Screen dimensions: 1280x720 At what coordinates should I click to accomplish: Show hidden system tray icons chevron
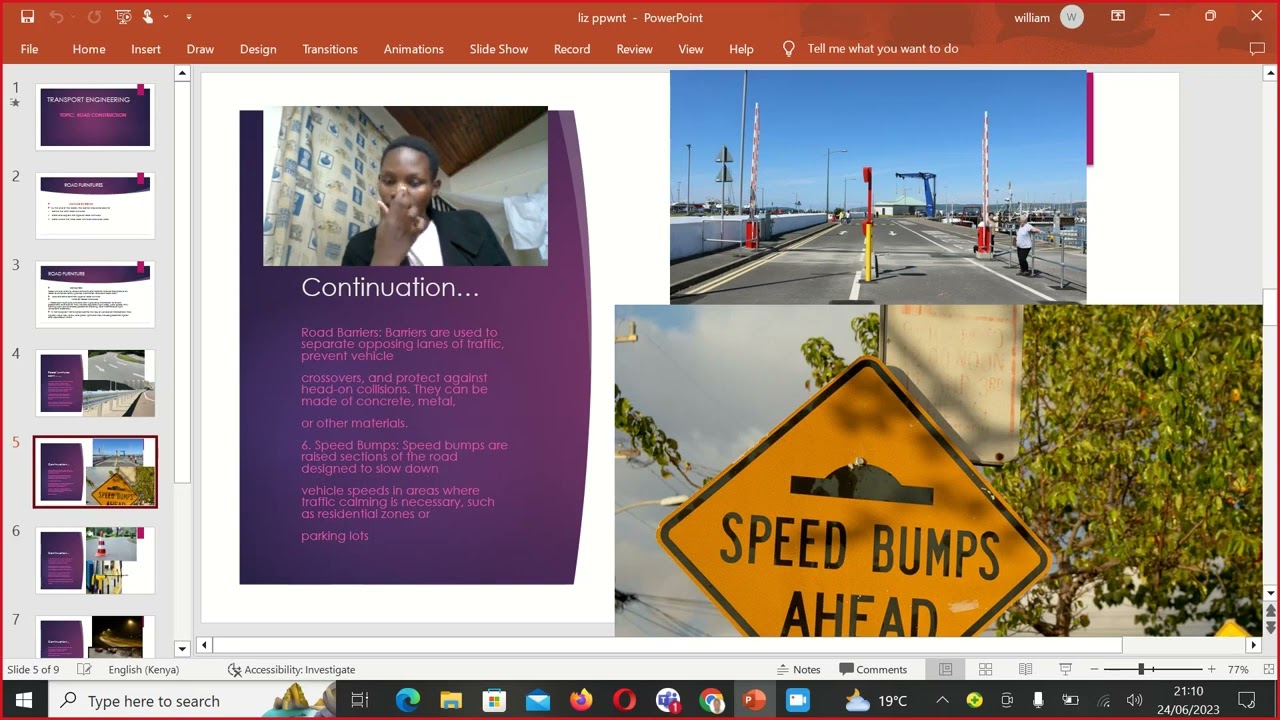tap(943, 701)
